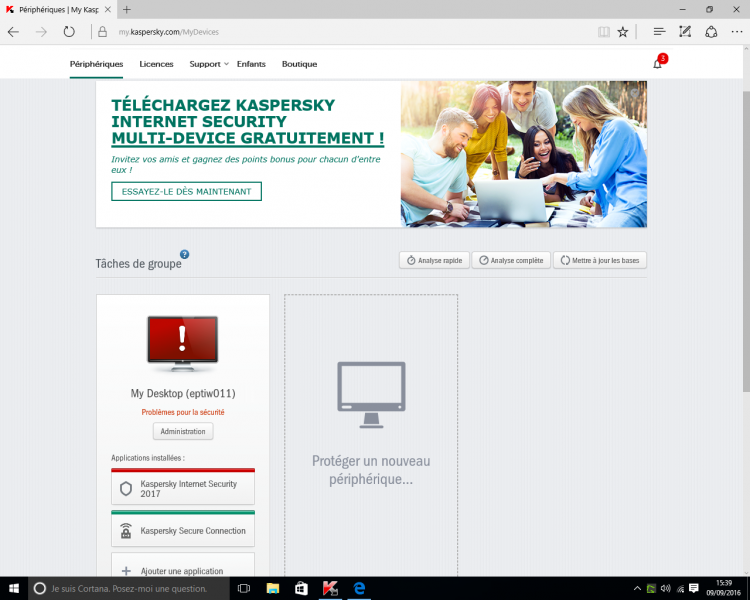Go back with the browser back arrow
750x600 pixels.
point(13,32)
